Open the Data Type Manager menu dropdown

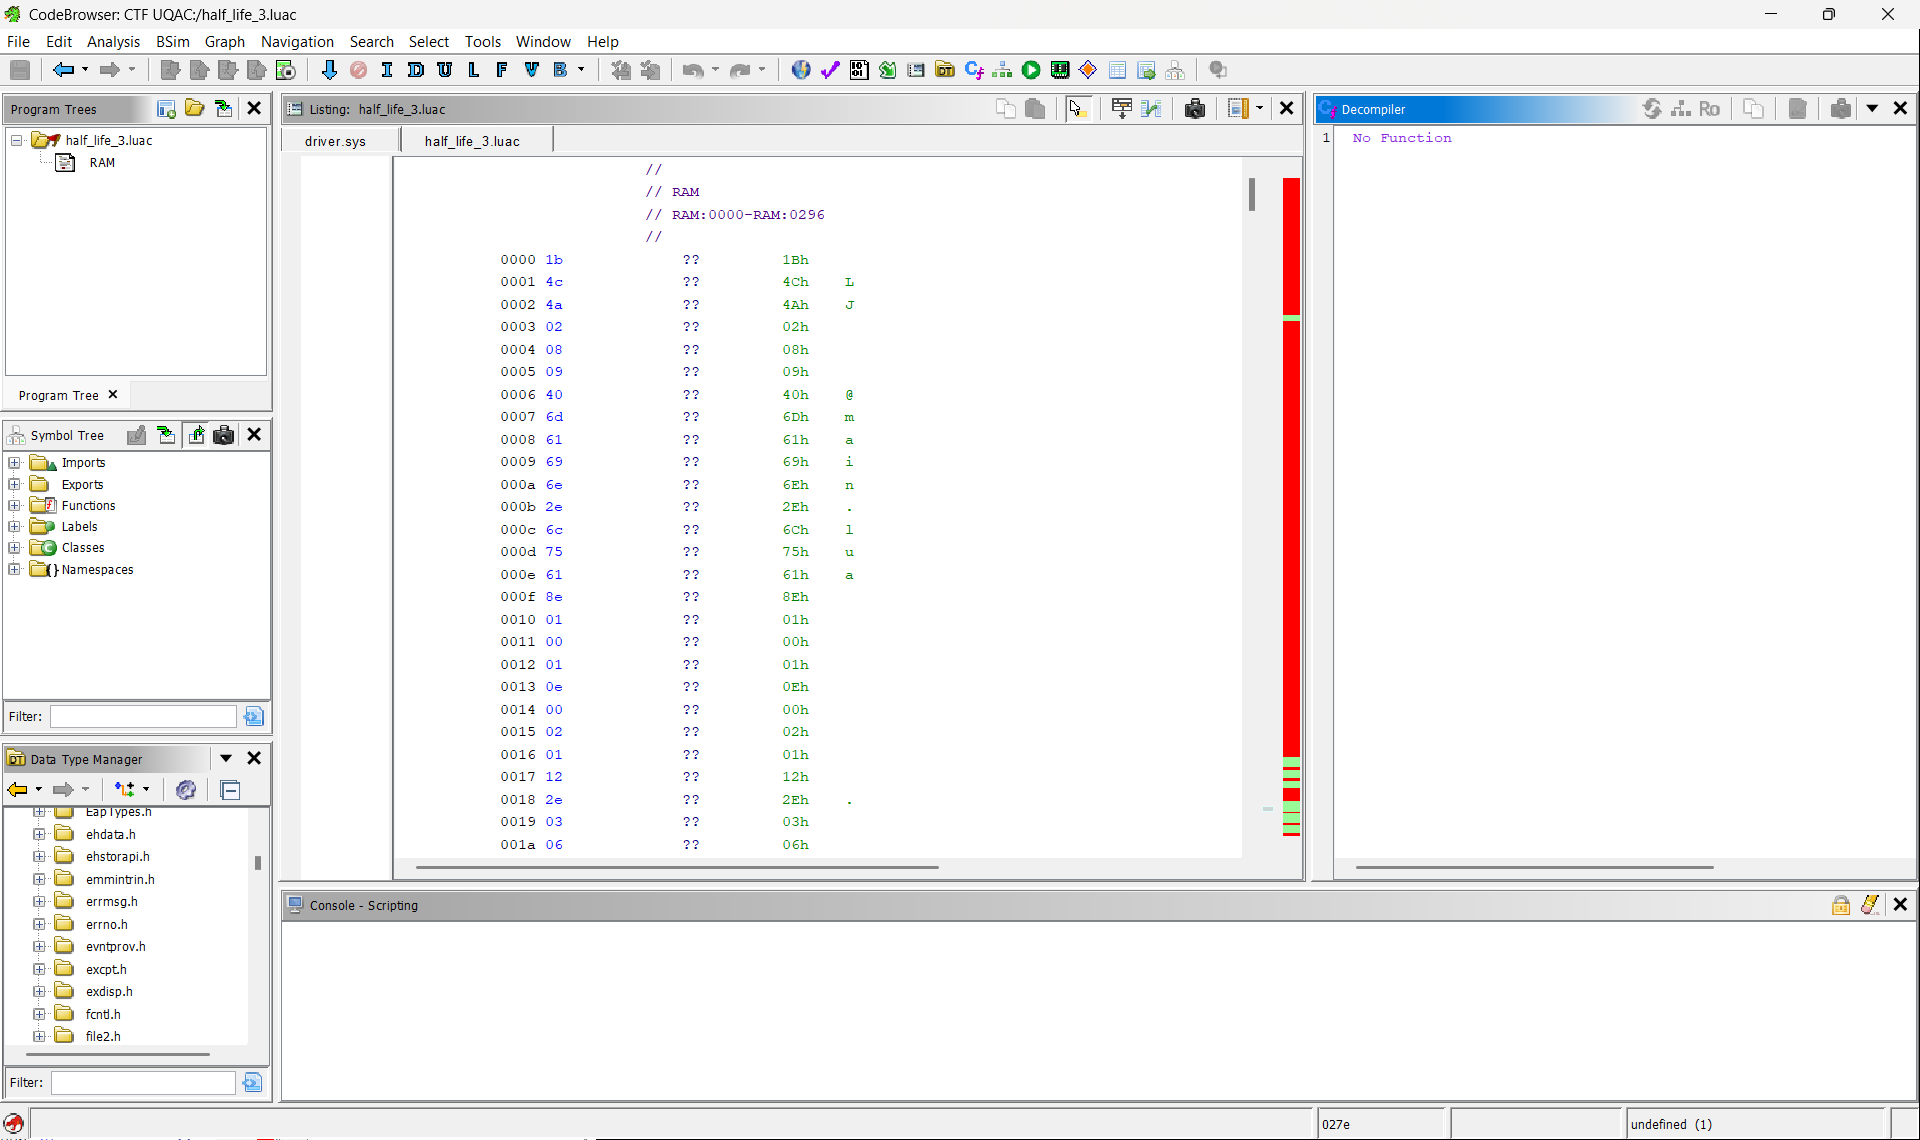click(226, 758)
